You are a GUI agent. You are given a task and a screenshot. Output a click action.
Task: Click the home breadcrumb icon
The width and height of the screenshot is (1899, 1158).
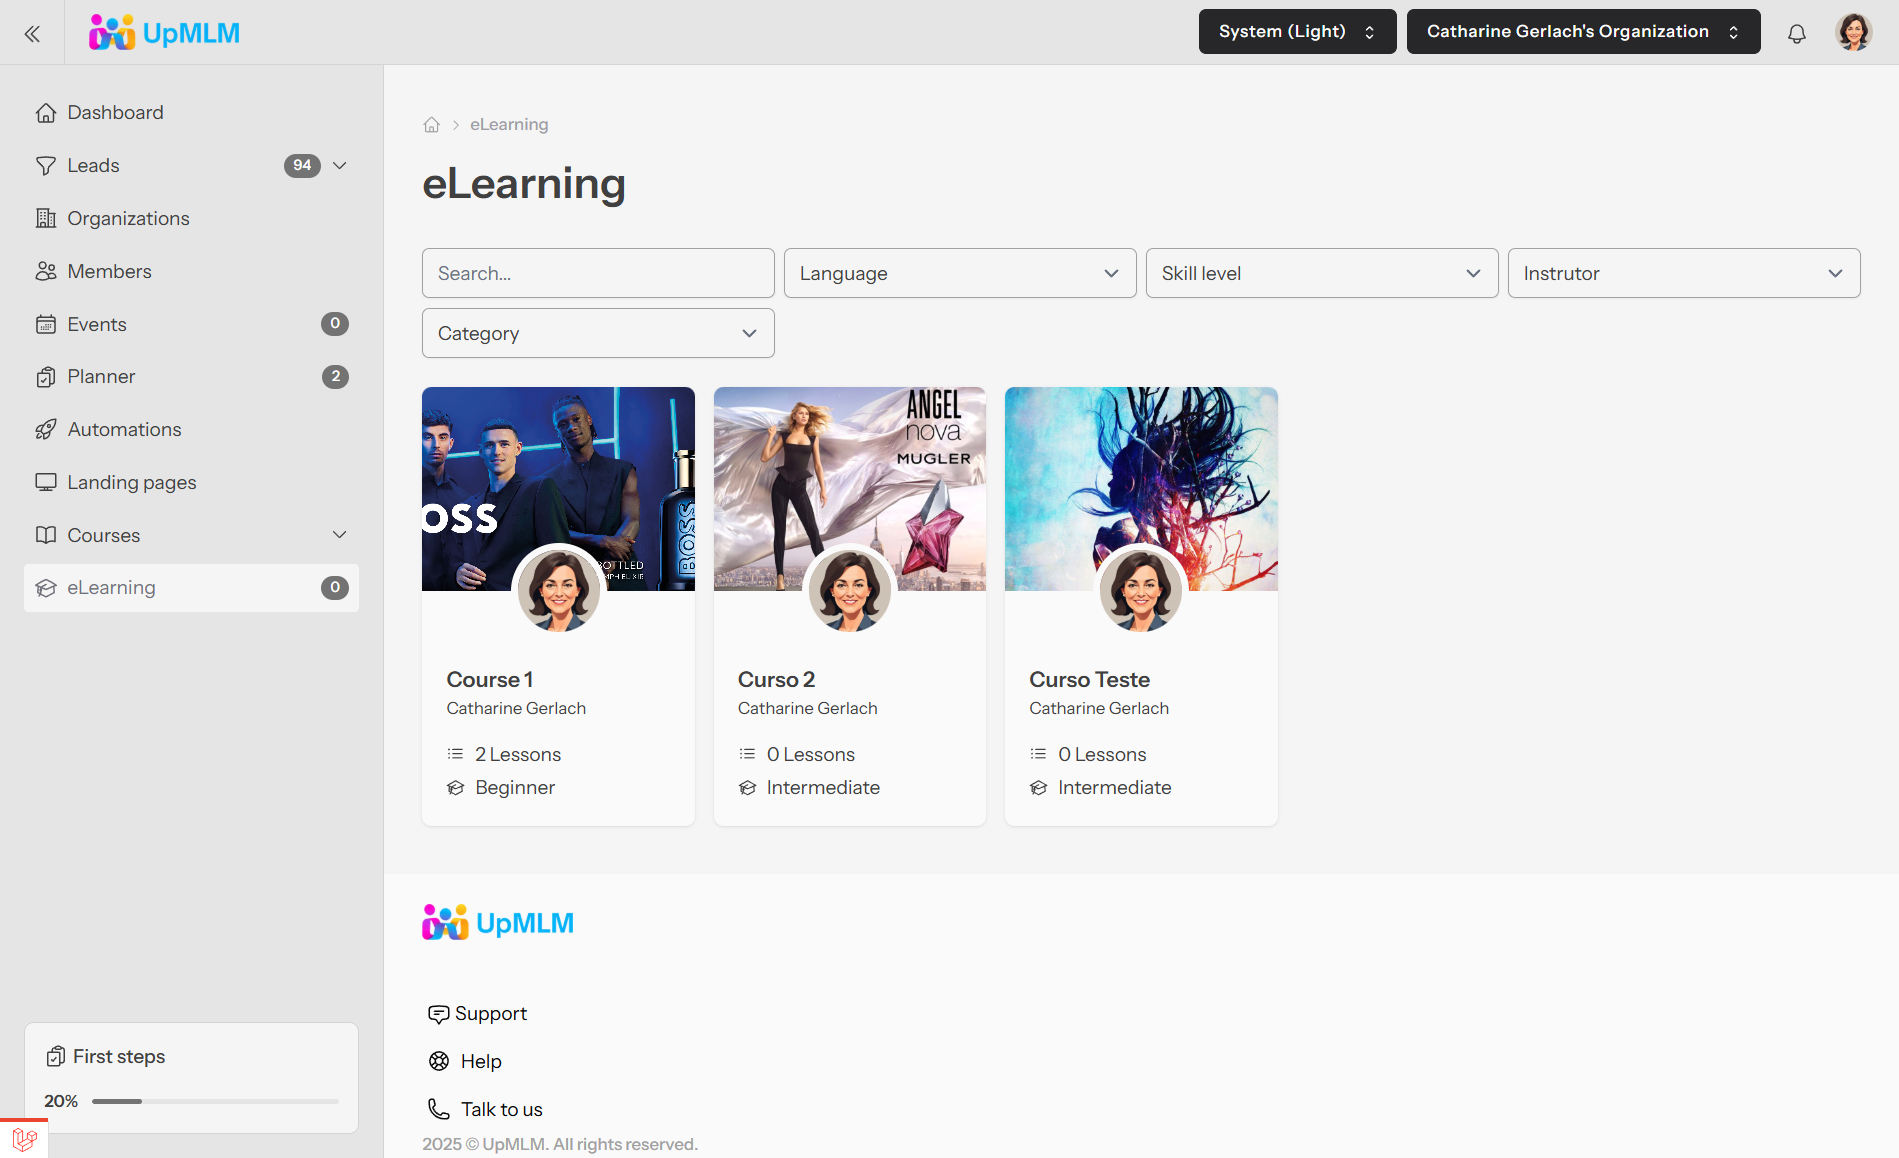coord(431,125)
